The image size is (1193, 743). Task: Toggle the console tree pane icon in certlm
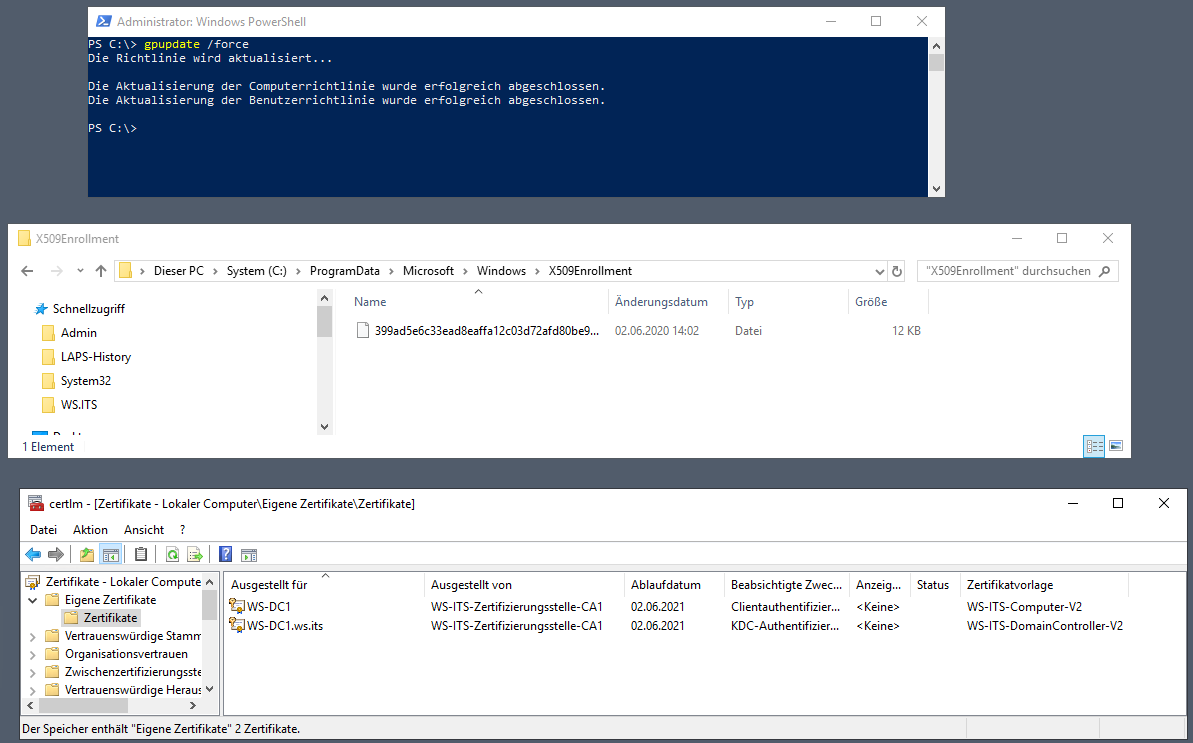[x=110, y=554]
